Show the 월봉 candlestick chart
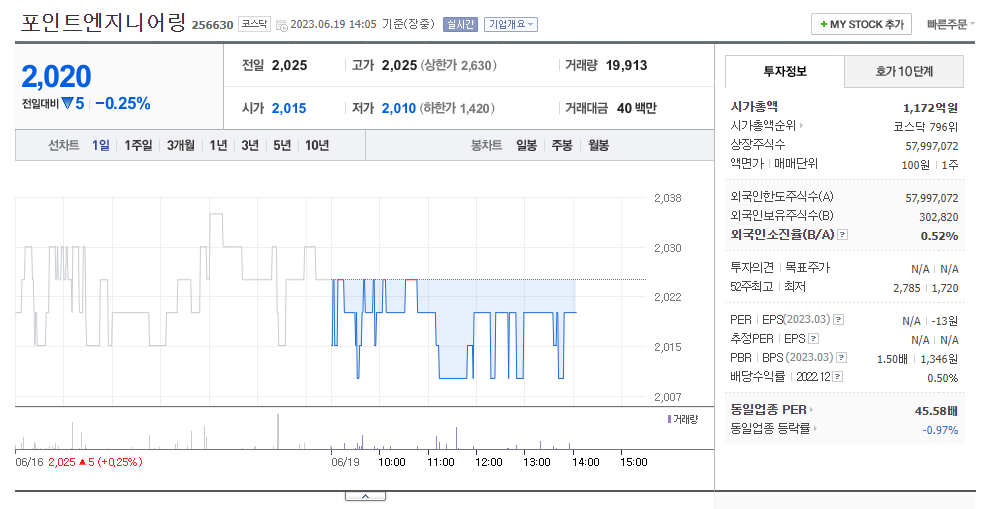Viewport: 992px width, 509px height. pos(598,145)
